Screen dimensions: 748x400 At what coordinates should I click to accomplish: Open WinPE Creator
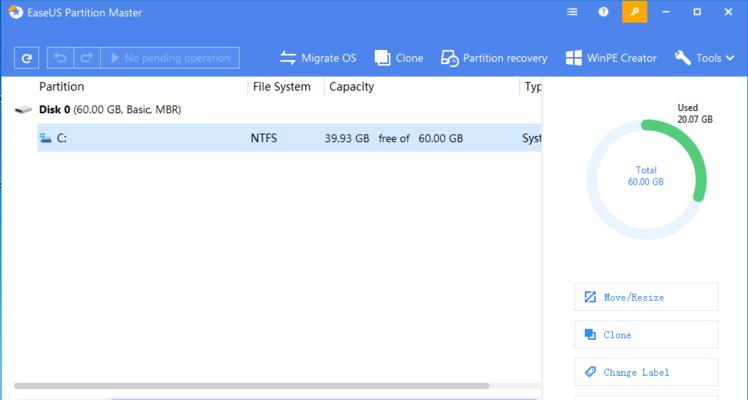[611, 58]
